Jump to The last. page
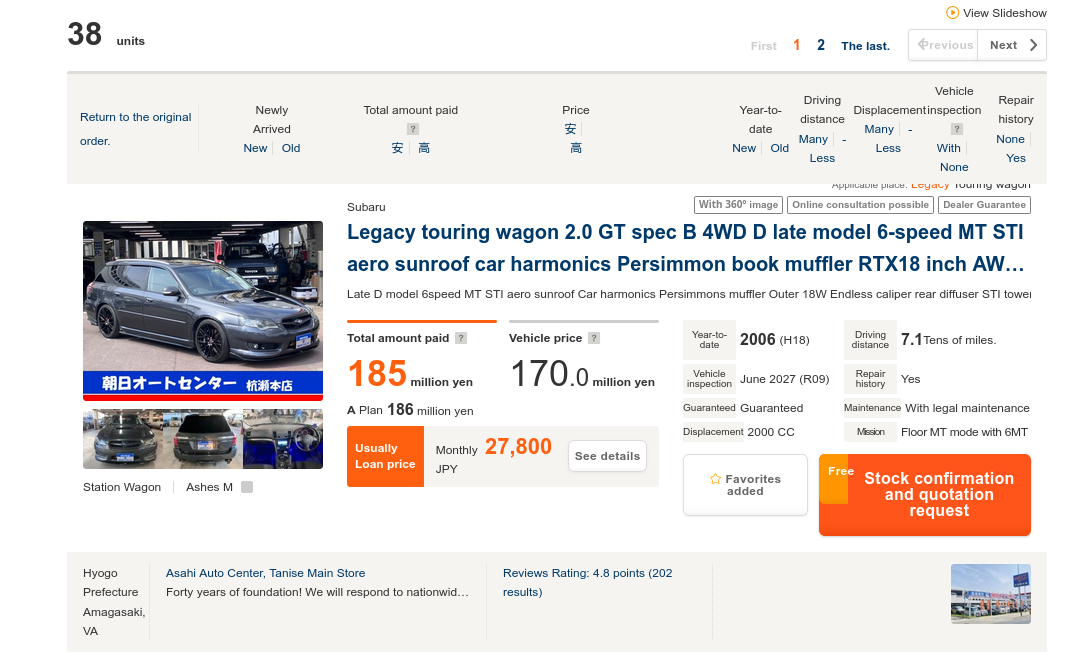Viewport: 1079px width, 665px height. [x=865, y=46]
